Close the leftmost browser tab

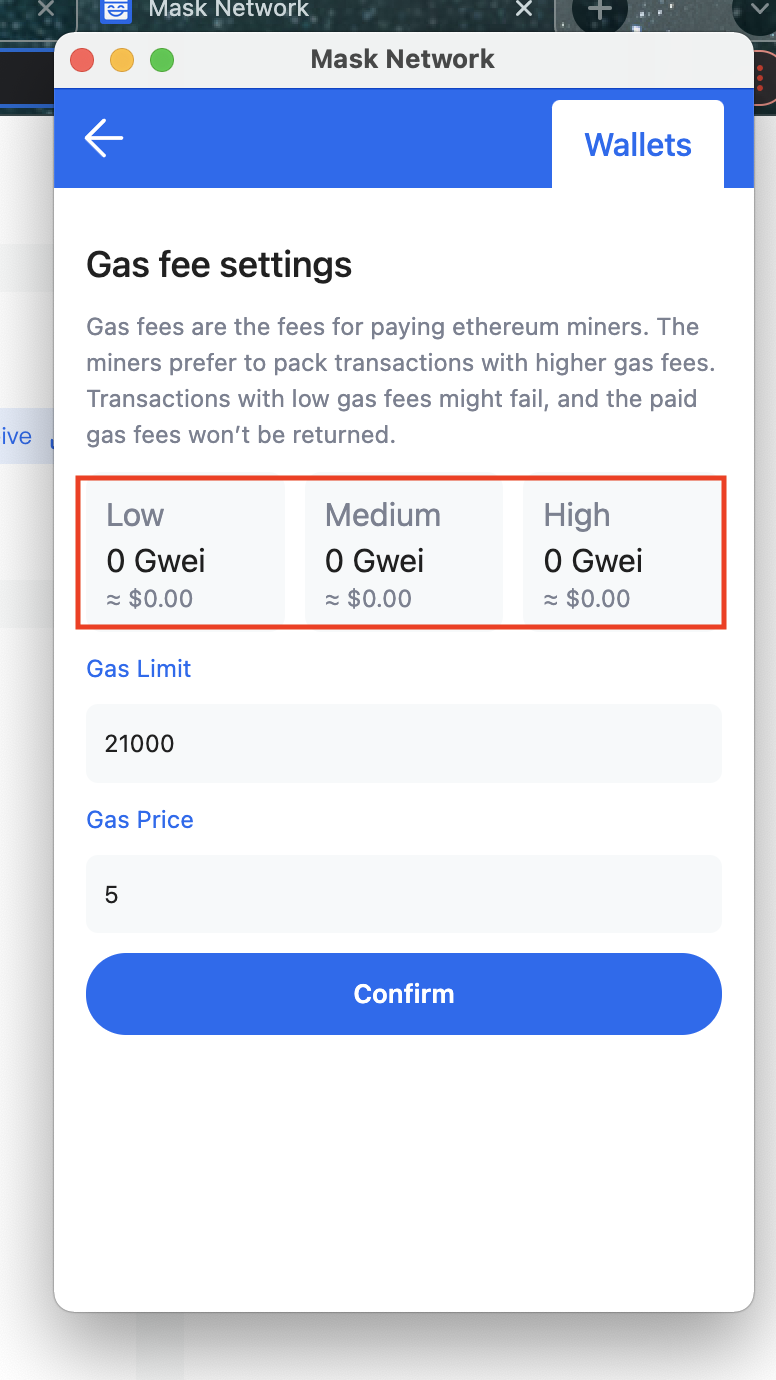[x=45, y=10]
